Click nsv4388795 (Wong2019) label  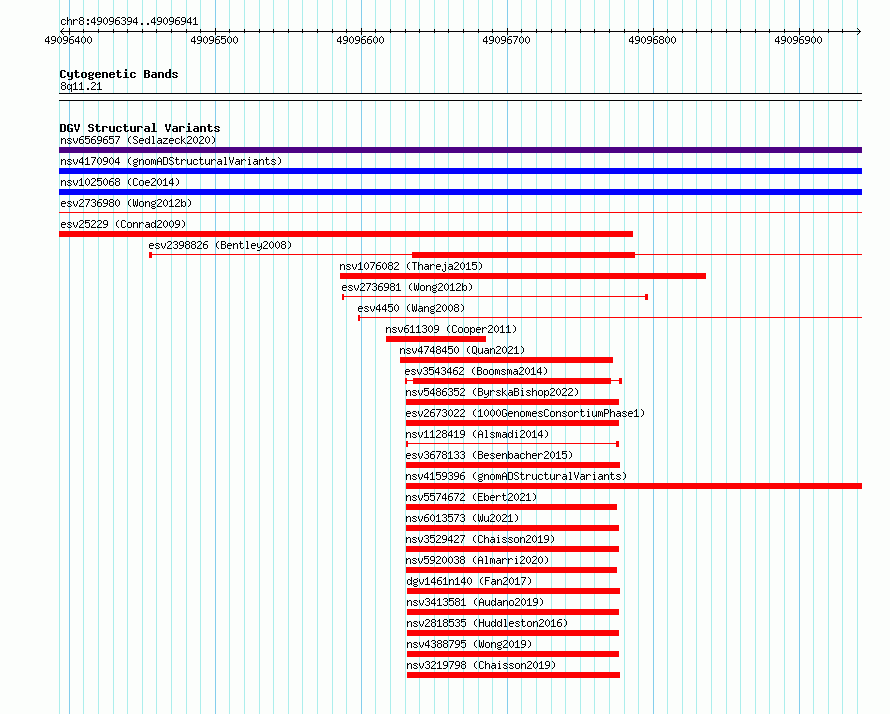[469, 644]
